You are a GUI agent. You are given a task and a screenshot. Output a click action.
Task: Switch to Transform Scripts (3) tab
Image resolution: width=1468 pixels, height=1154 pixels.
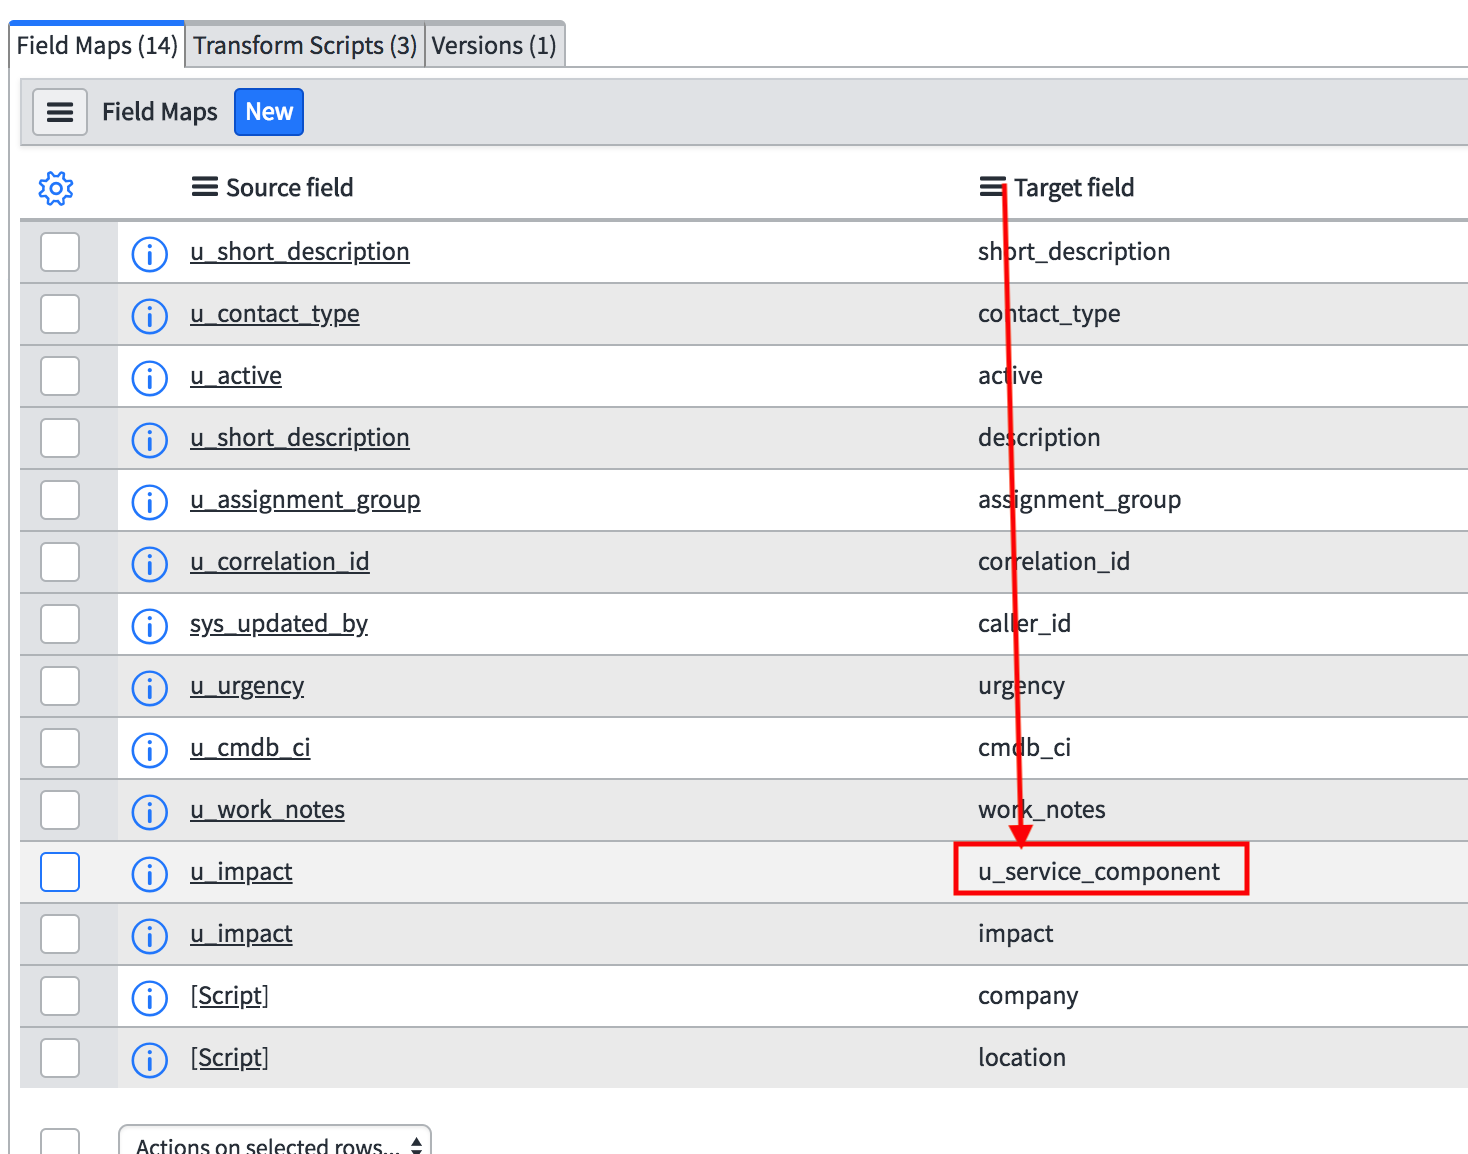(305, 46)
